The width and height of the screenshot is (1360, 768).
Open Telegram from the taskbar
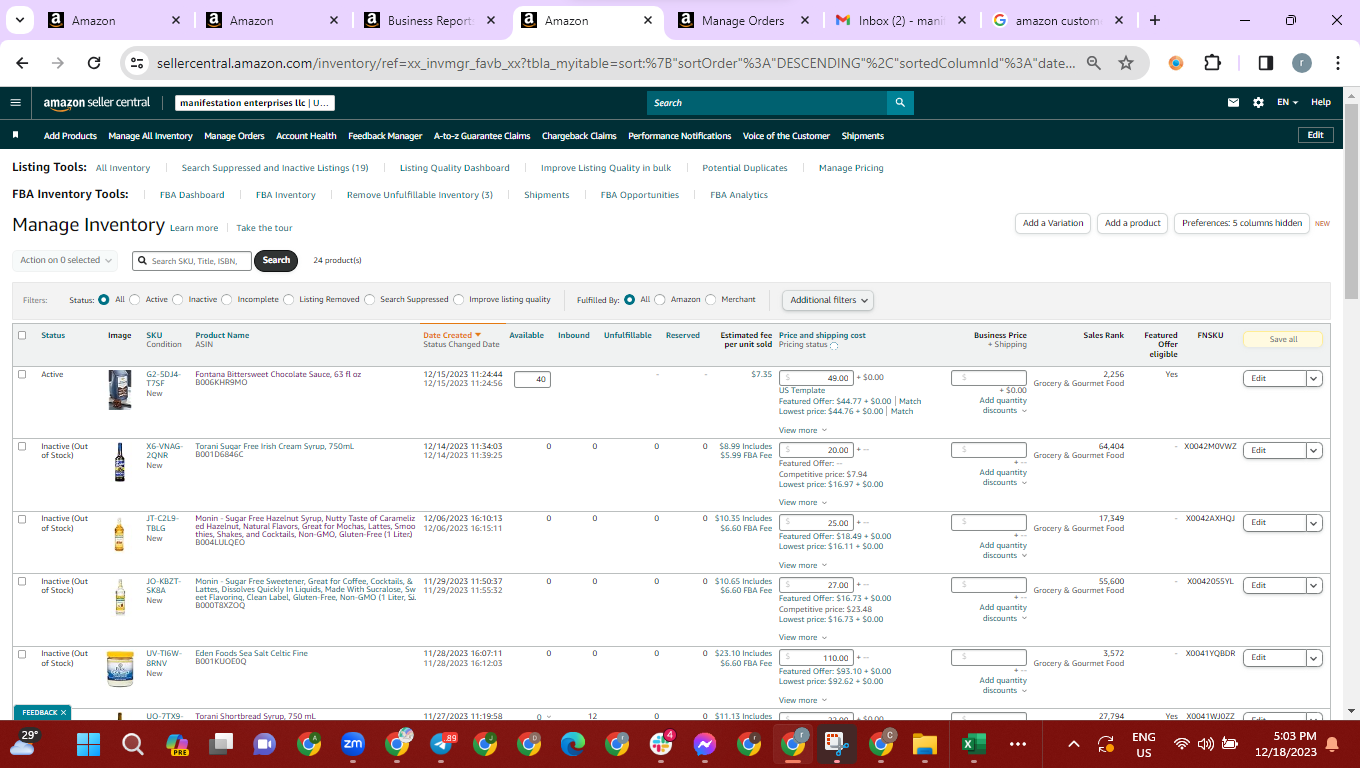pyautogui.click(x=441, y=744)
